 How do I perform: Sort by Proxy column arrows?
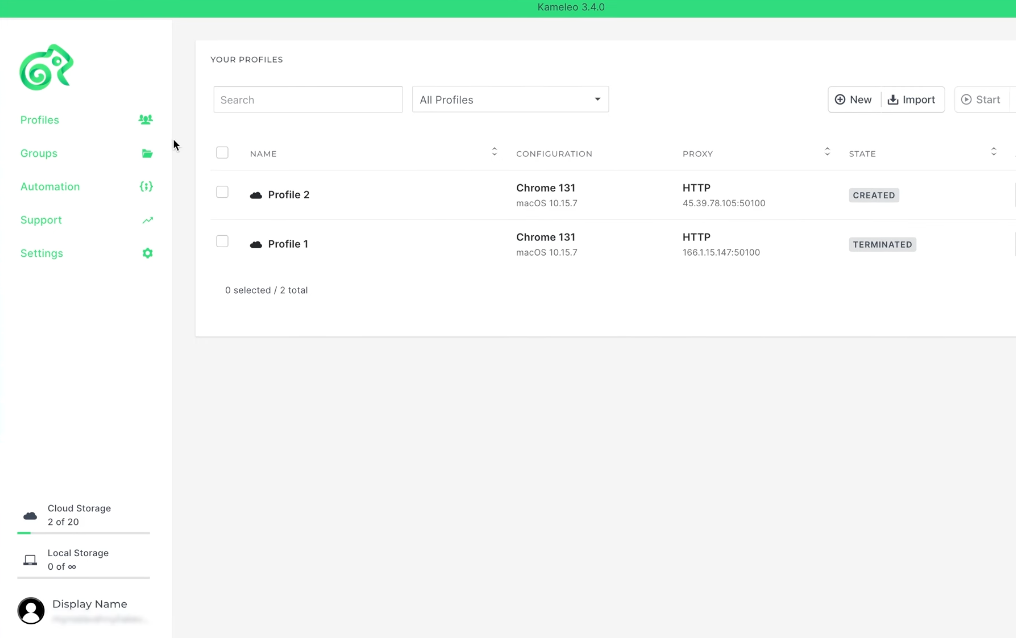[827, 152]
